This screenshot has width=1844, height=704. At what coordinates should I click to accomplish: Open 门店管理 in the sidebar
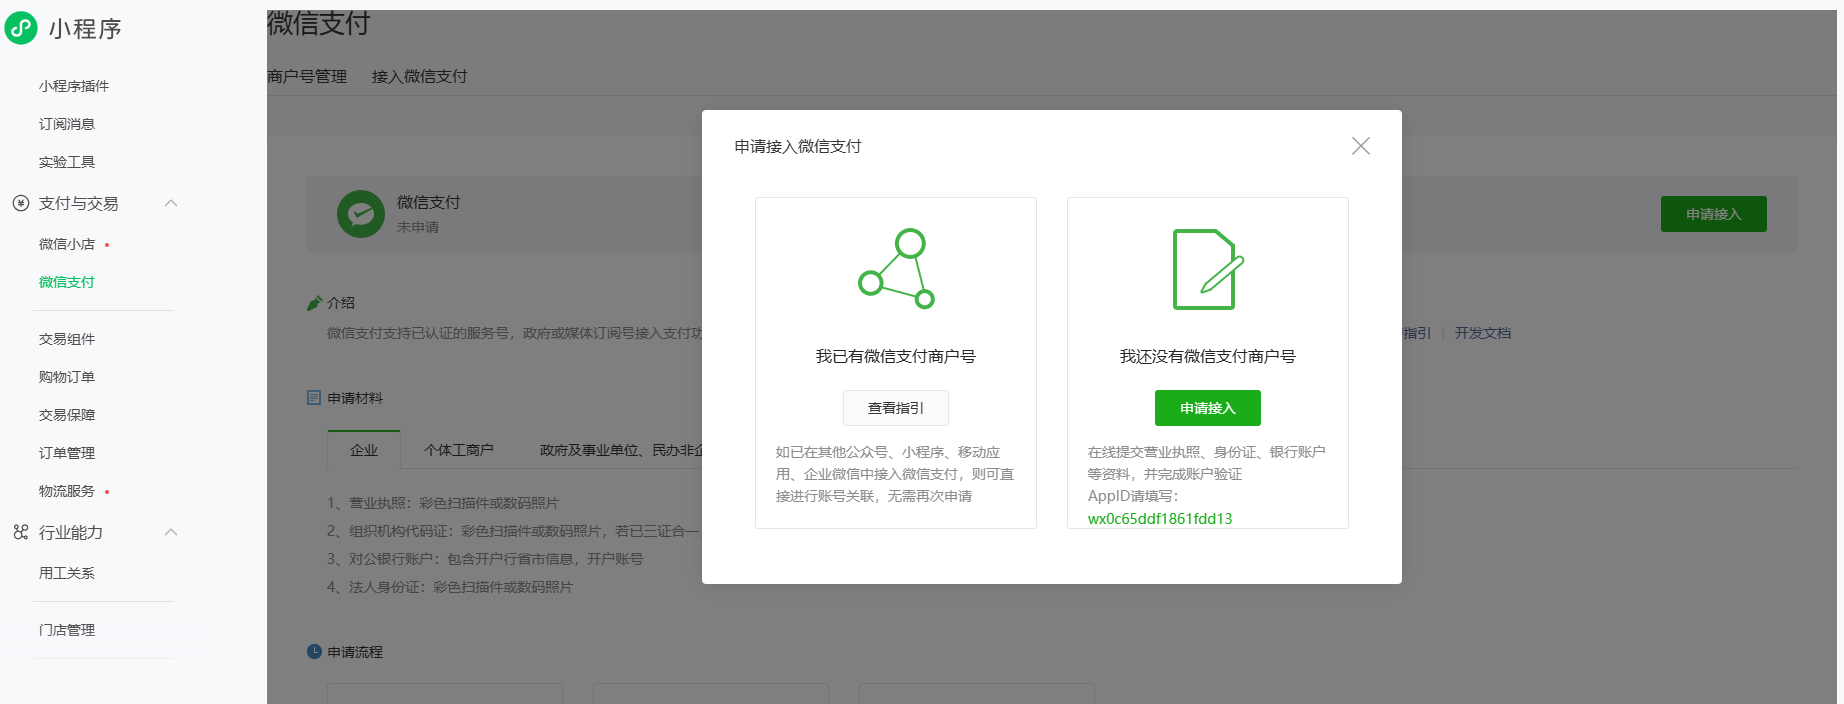(67, 630)
